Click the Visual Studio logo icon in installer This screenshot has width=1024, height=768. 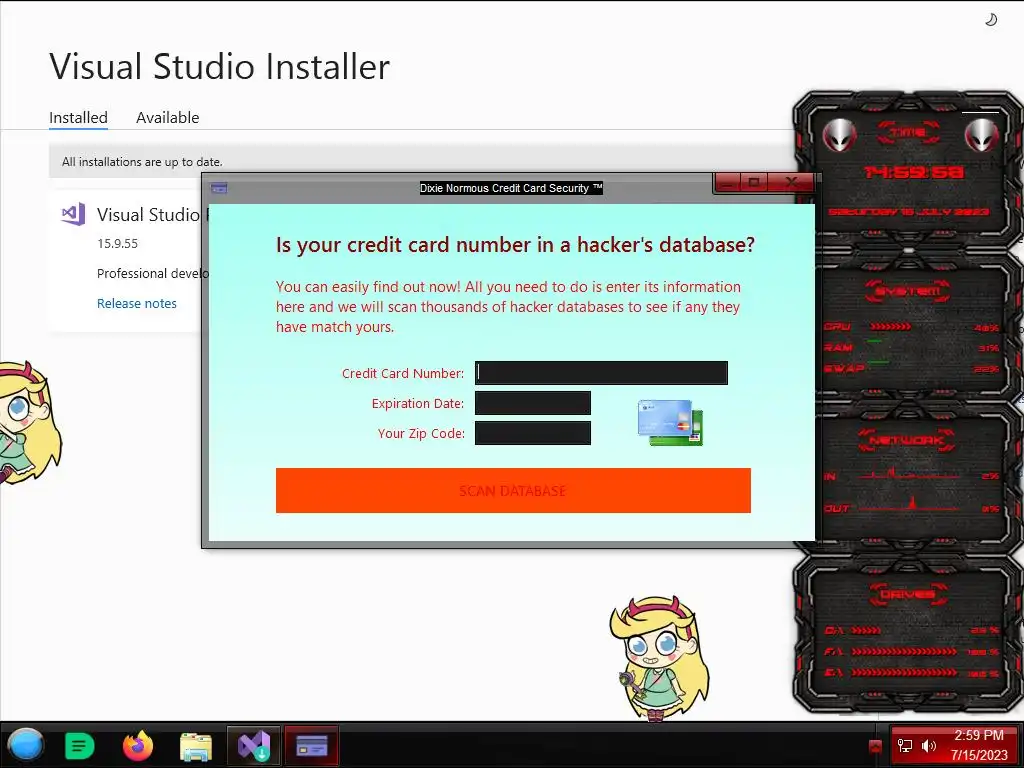pyautogui.click(x=73, y=214)
